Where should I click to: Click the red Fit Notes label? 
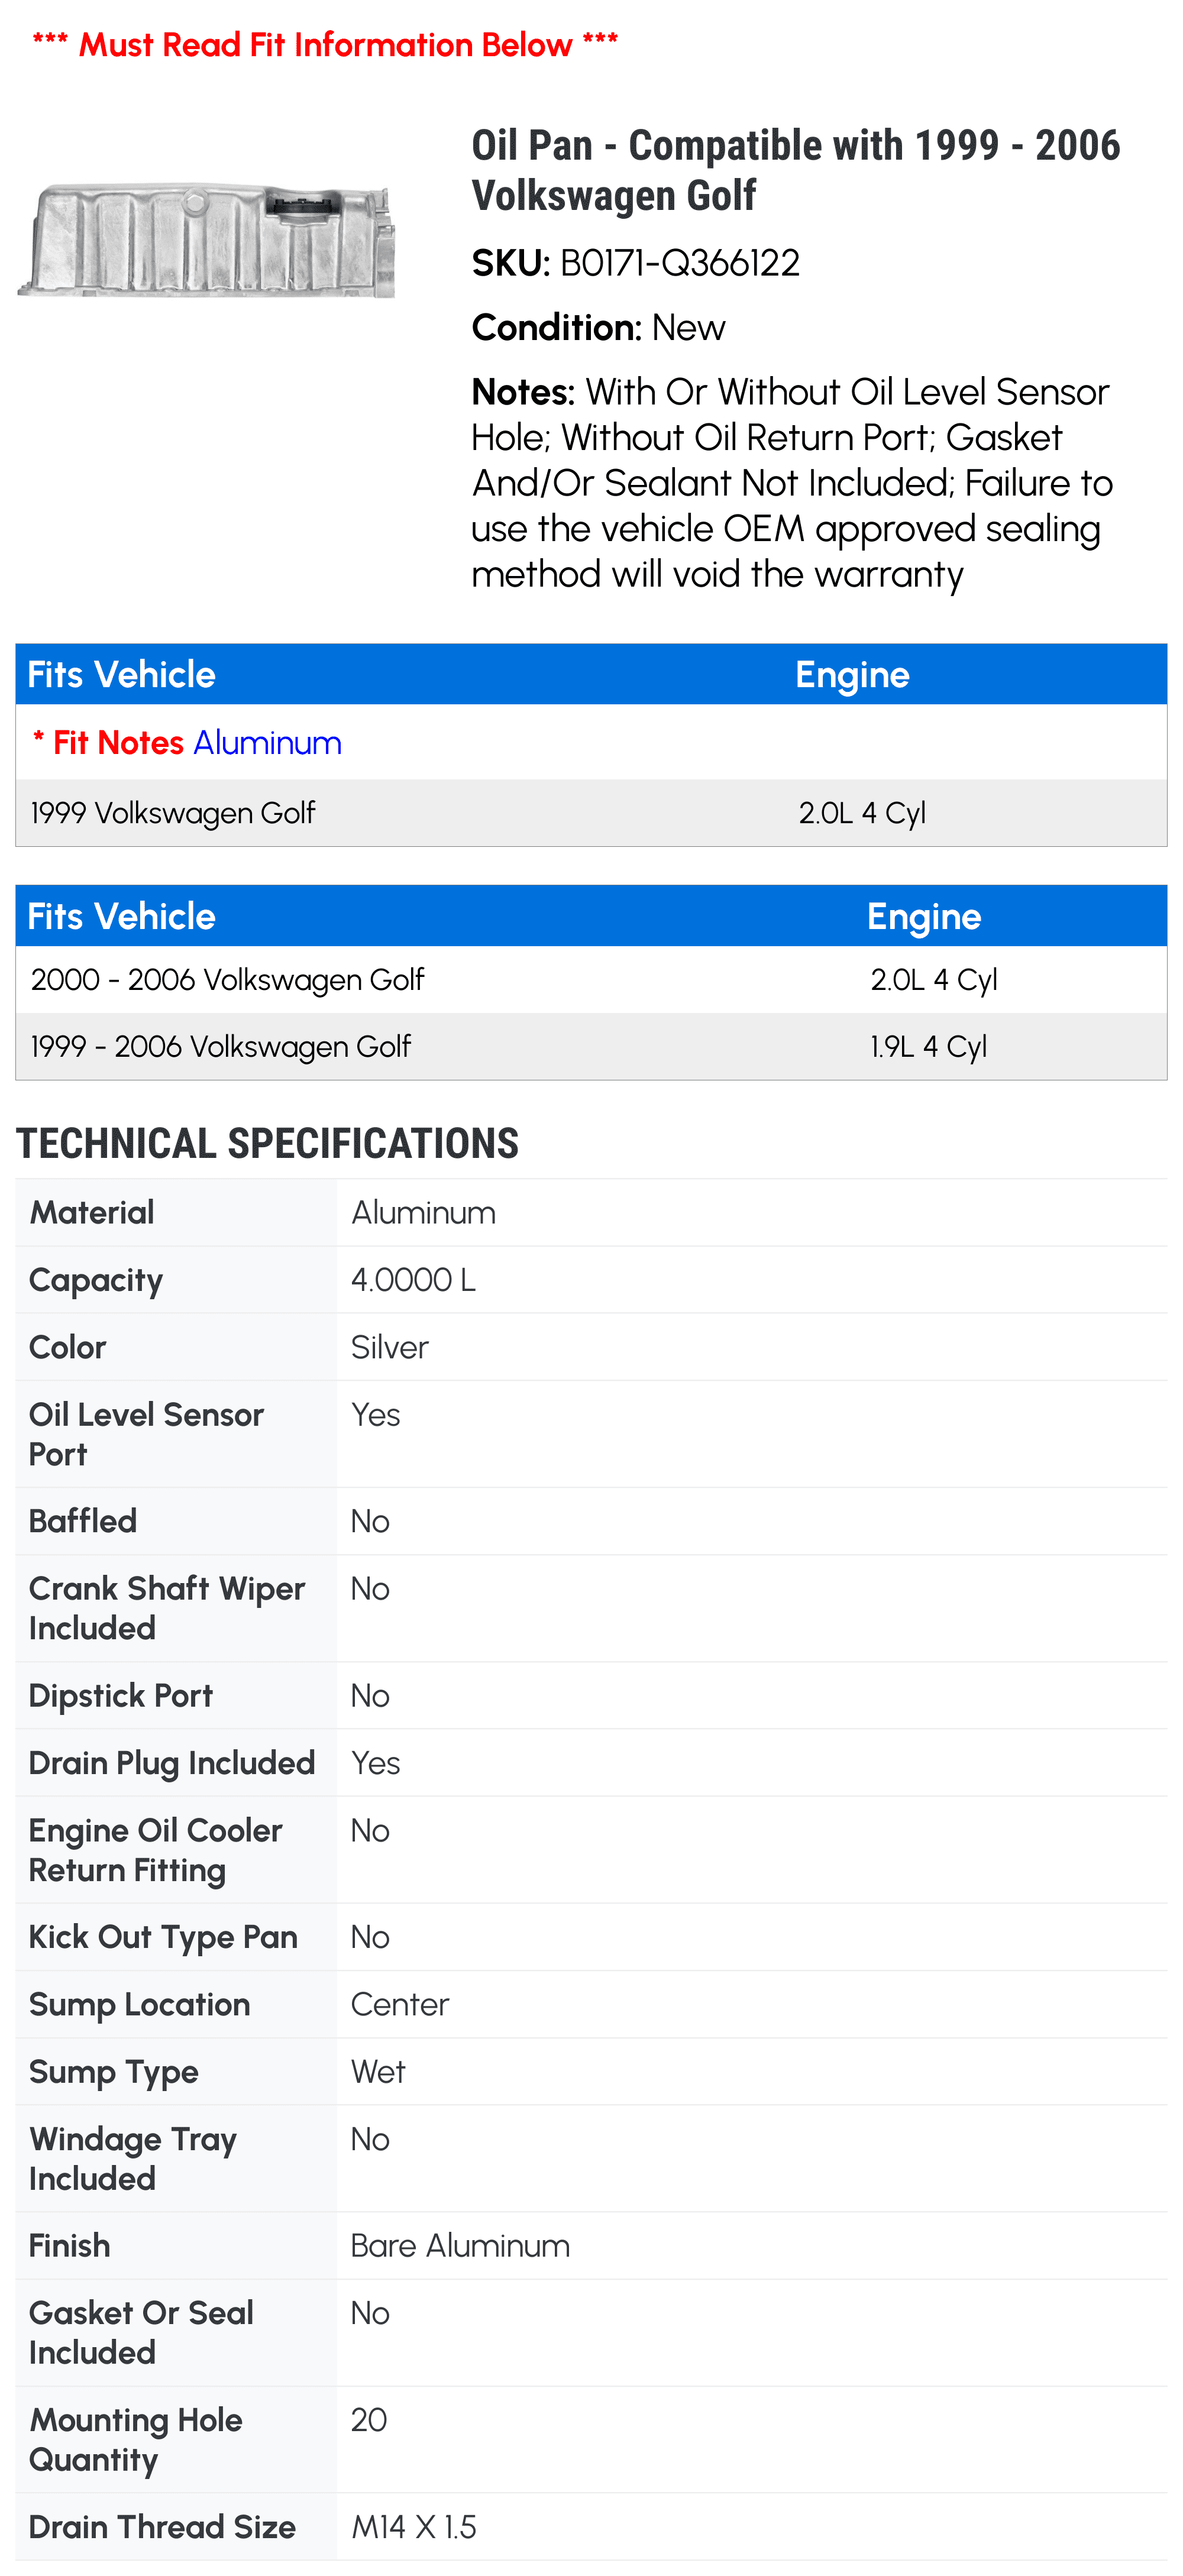click(109, 743)
